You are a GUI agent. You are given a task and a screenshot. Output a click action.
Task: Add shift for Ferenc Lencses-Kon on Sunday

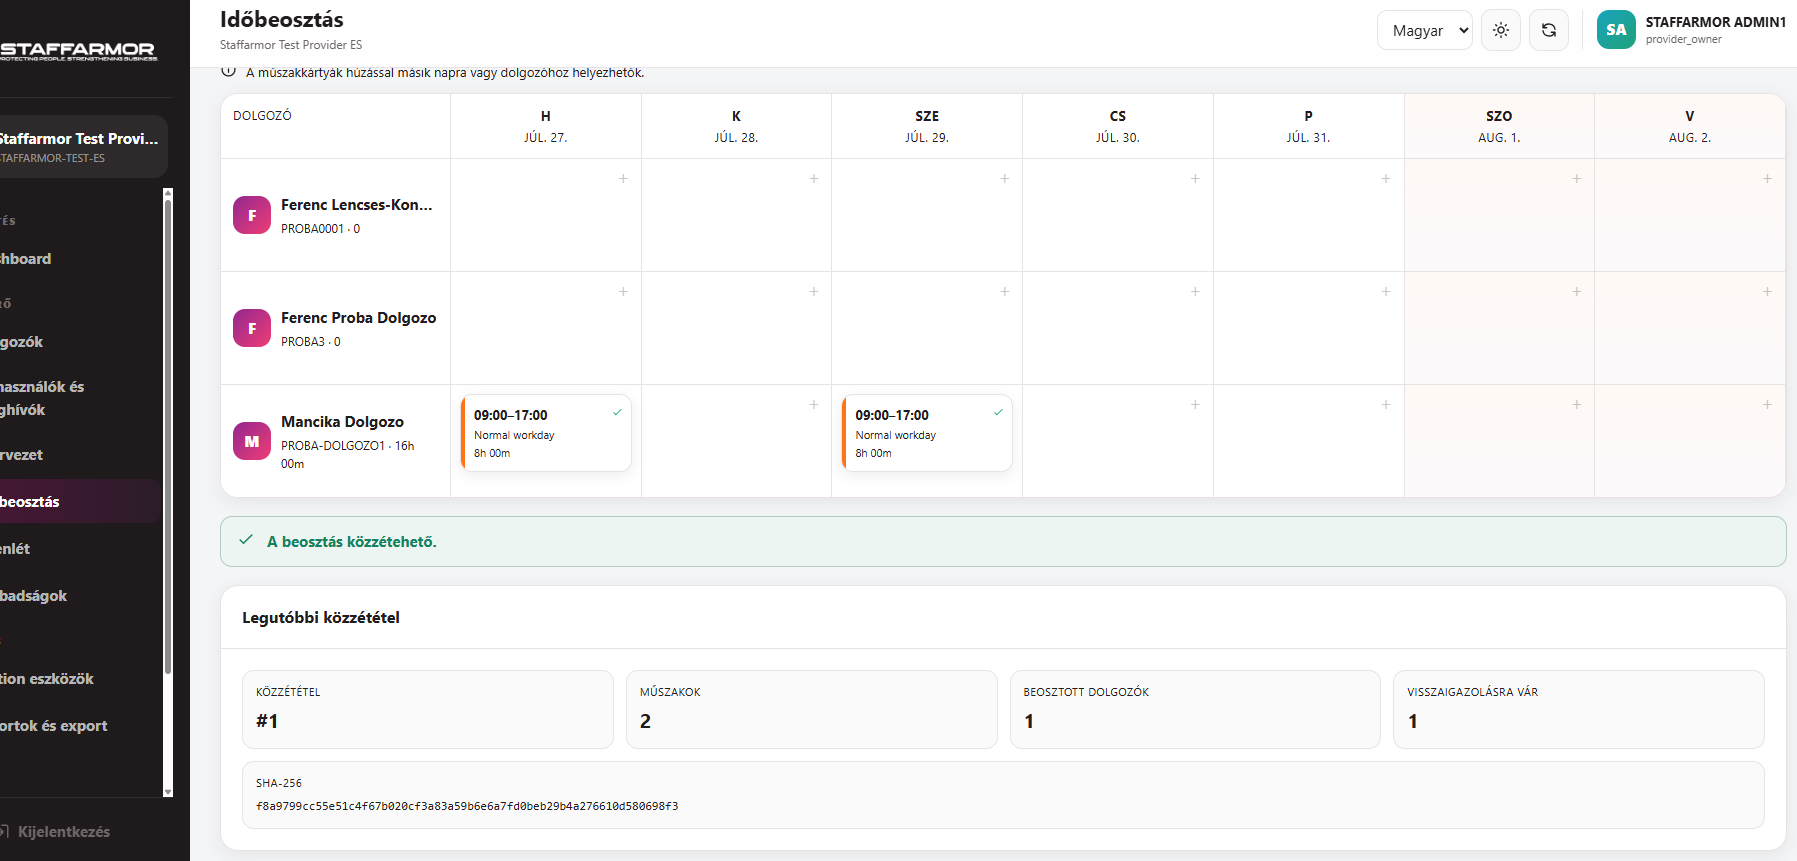[1767, 179]
